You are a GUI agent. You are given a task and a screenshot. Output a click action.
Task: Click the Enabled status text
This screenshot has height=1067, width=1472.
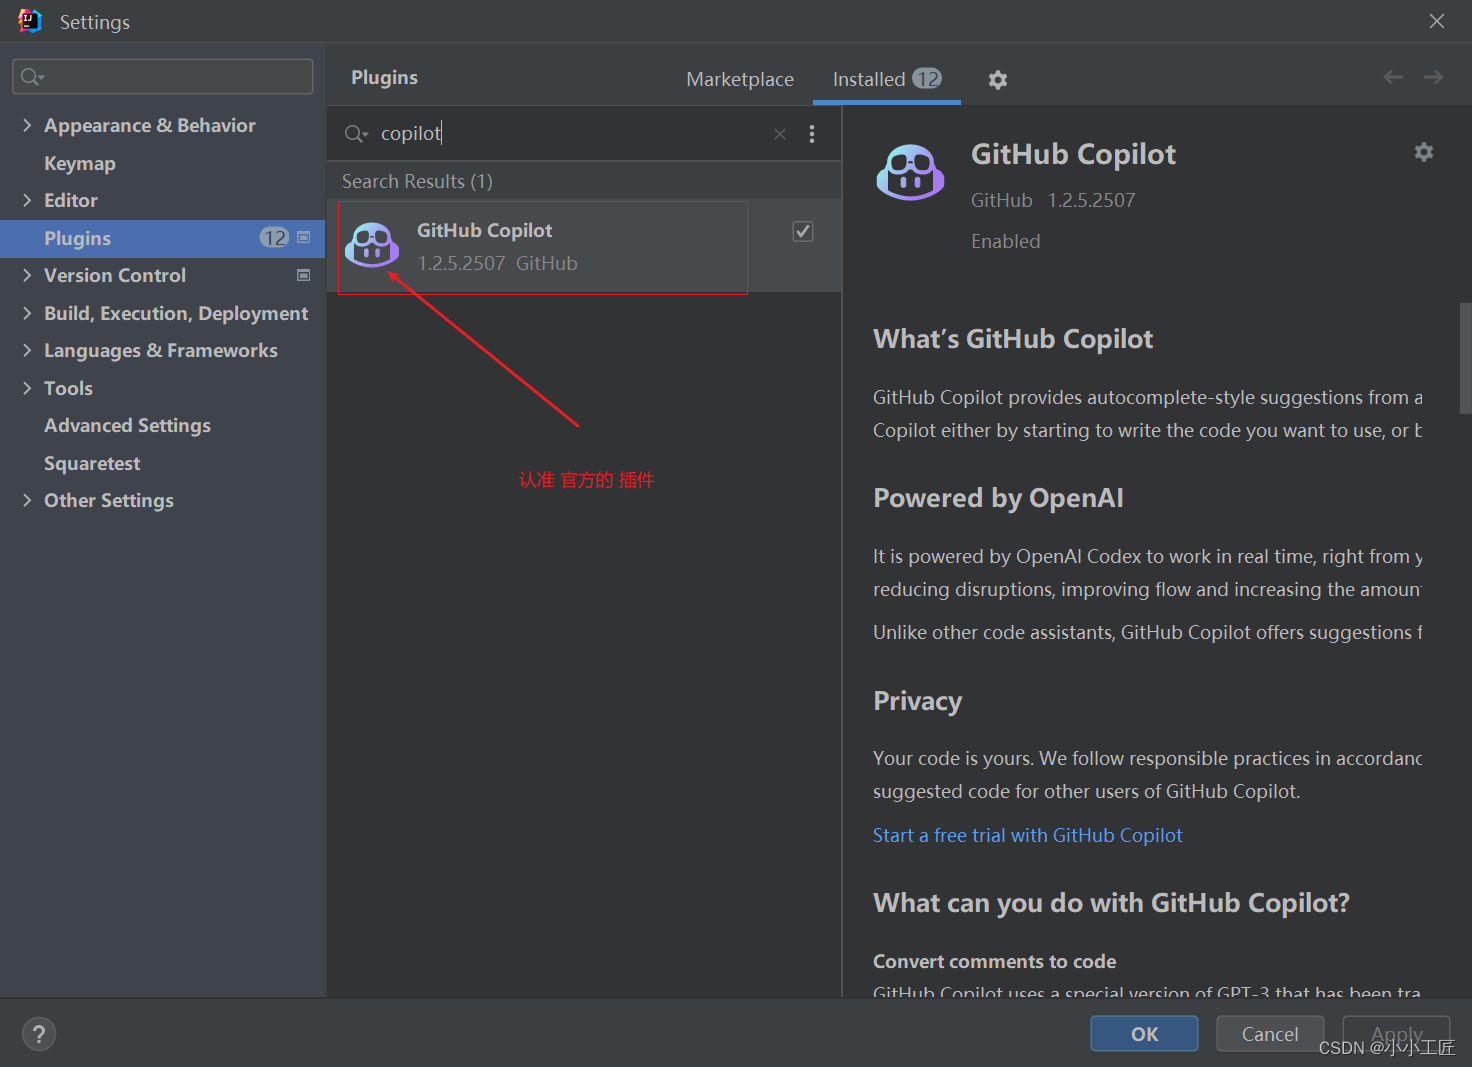tap(1005, 241)
